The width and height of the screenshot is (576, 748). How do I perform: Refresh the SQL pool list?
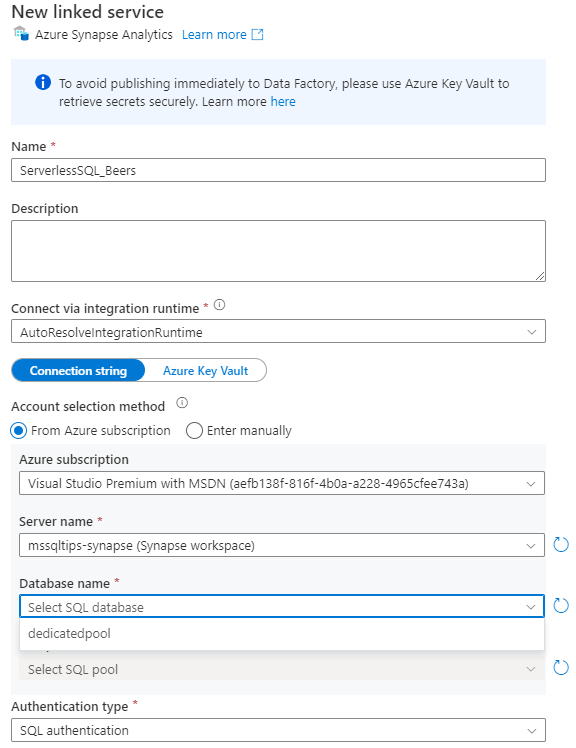click(561, 668)
